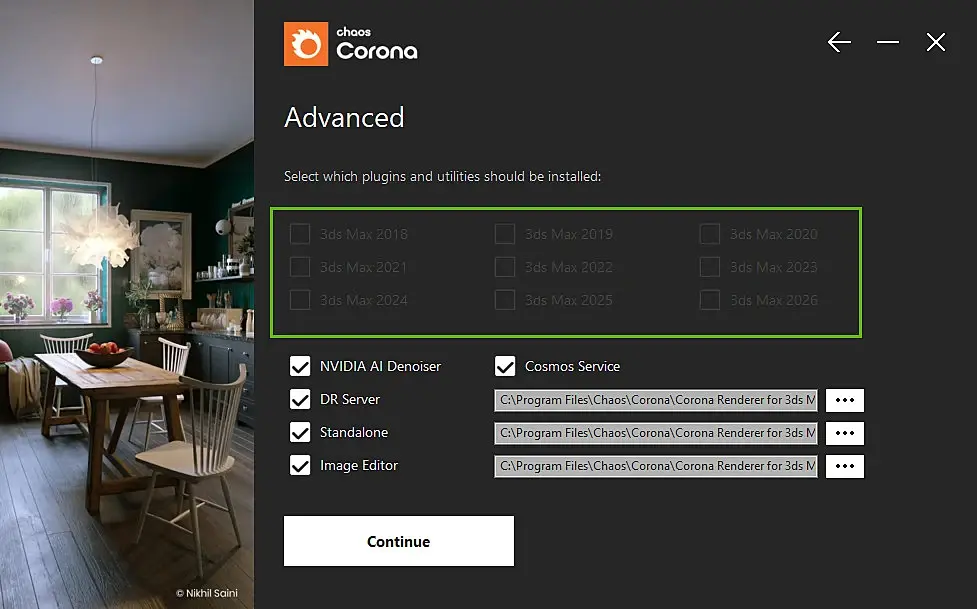Minimize the installer window

pos(887,42)
